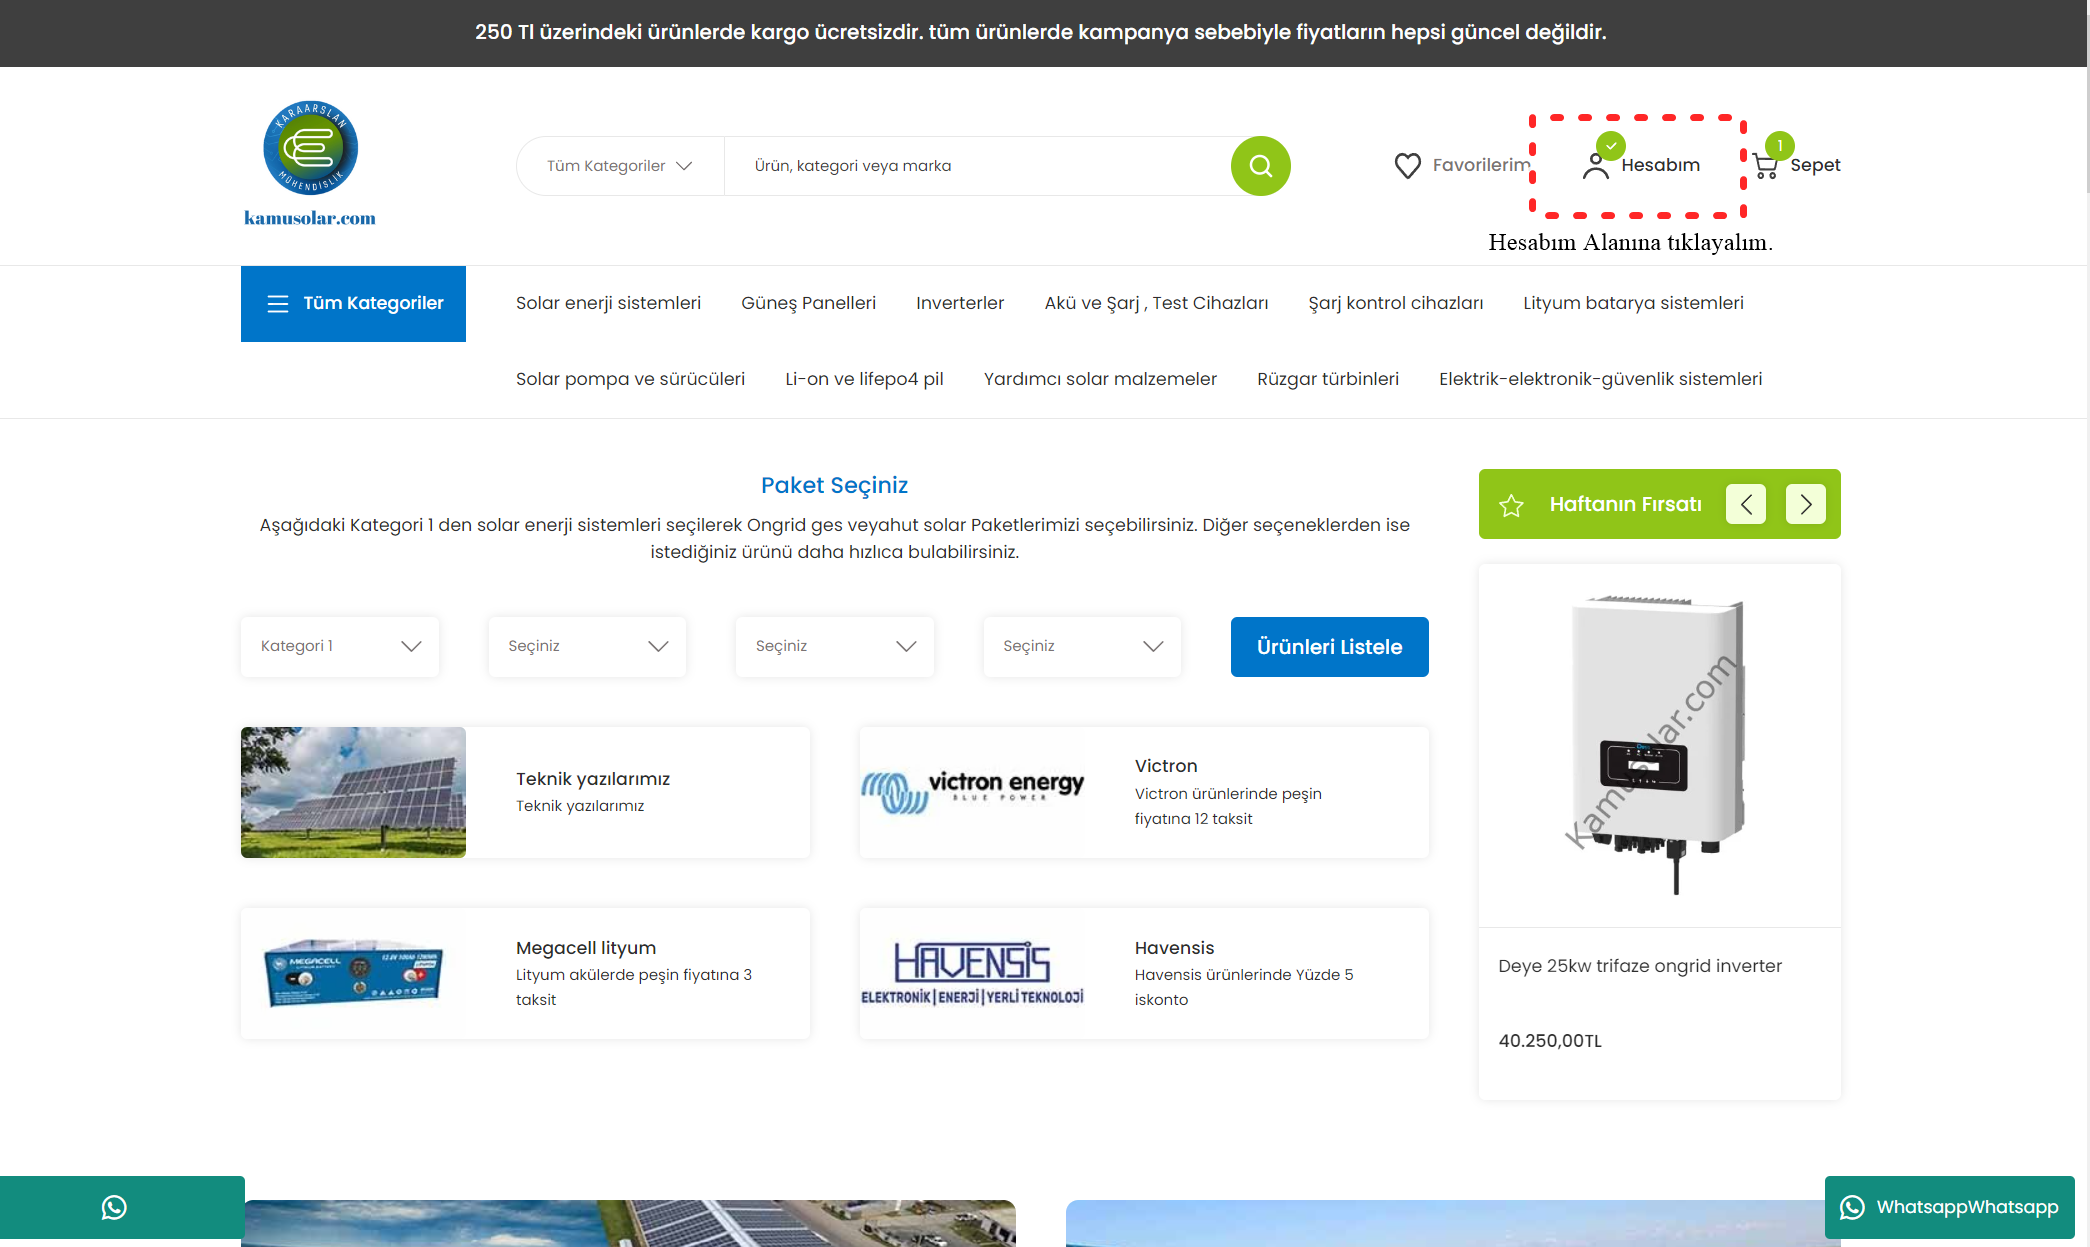This screenshot has width=2090, height=1247.
Task: Go to Inverterler category
Action: (960, 303)
